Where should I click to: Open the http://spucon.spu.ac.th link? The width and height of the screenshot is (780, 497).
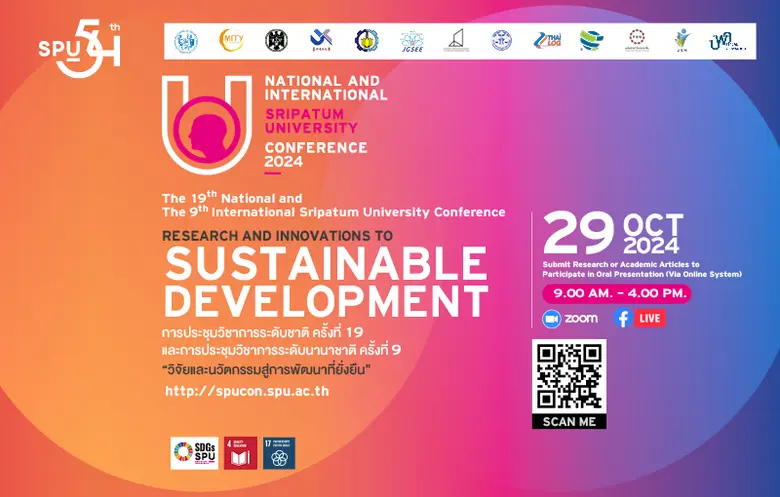[x=247, y=391]
